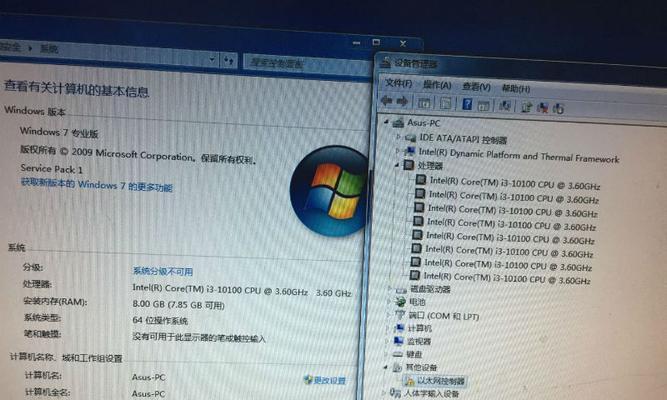Click the Asus-PC value next to 计算机名
The height and width of the screenshot is (400, 667).
click(148, 377)
